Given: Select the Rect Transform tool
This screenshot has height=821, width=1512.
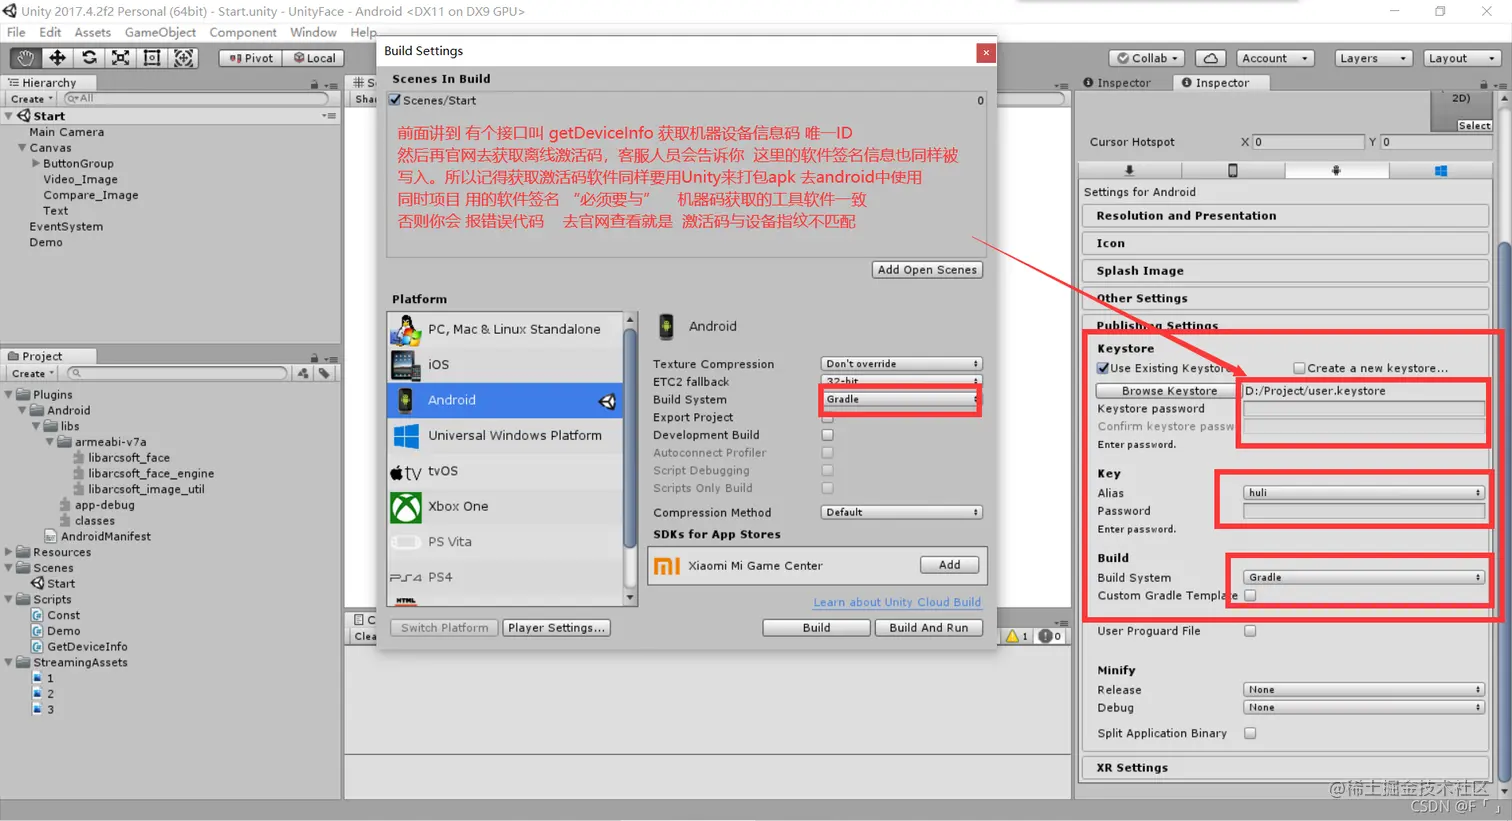Looking at the screenshot, I should click(152, 58).
